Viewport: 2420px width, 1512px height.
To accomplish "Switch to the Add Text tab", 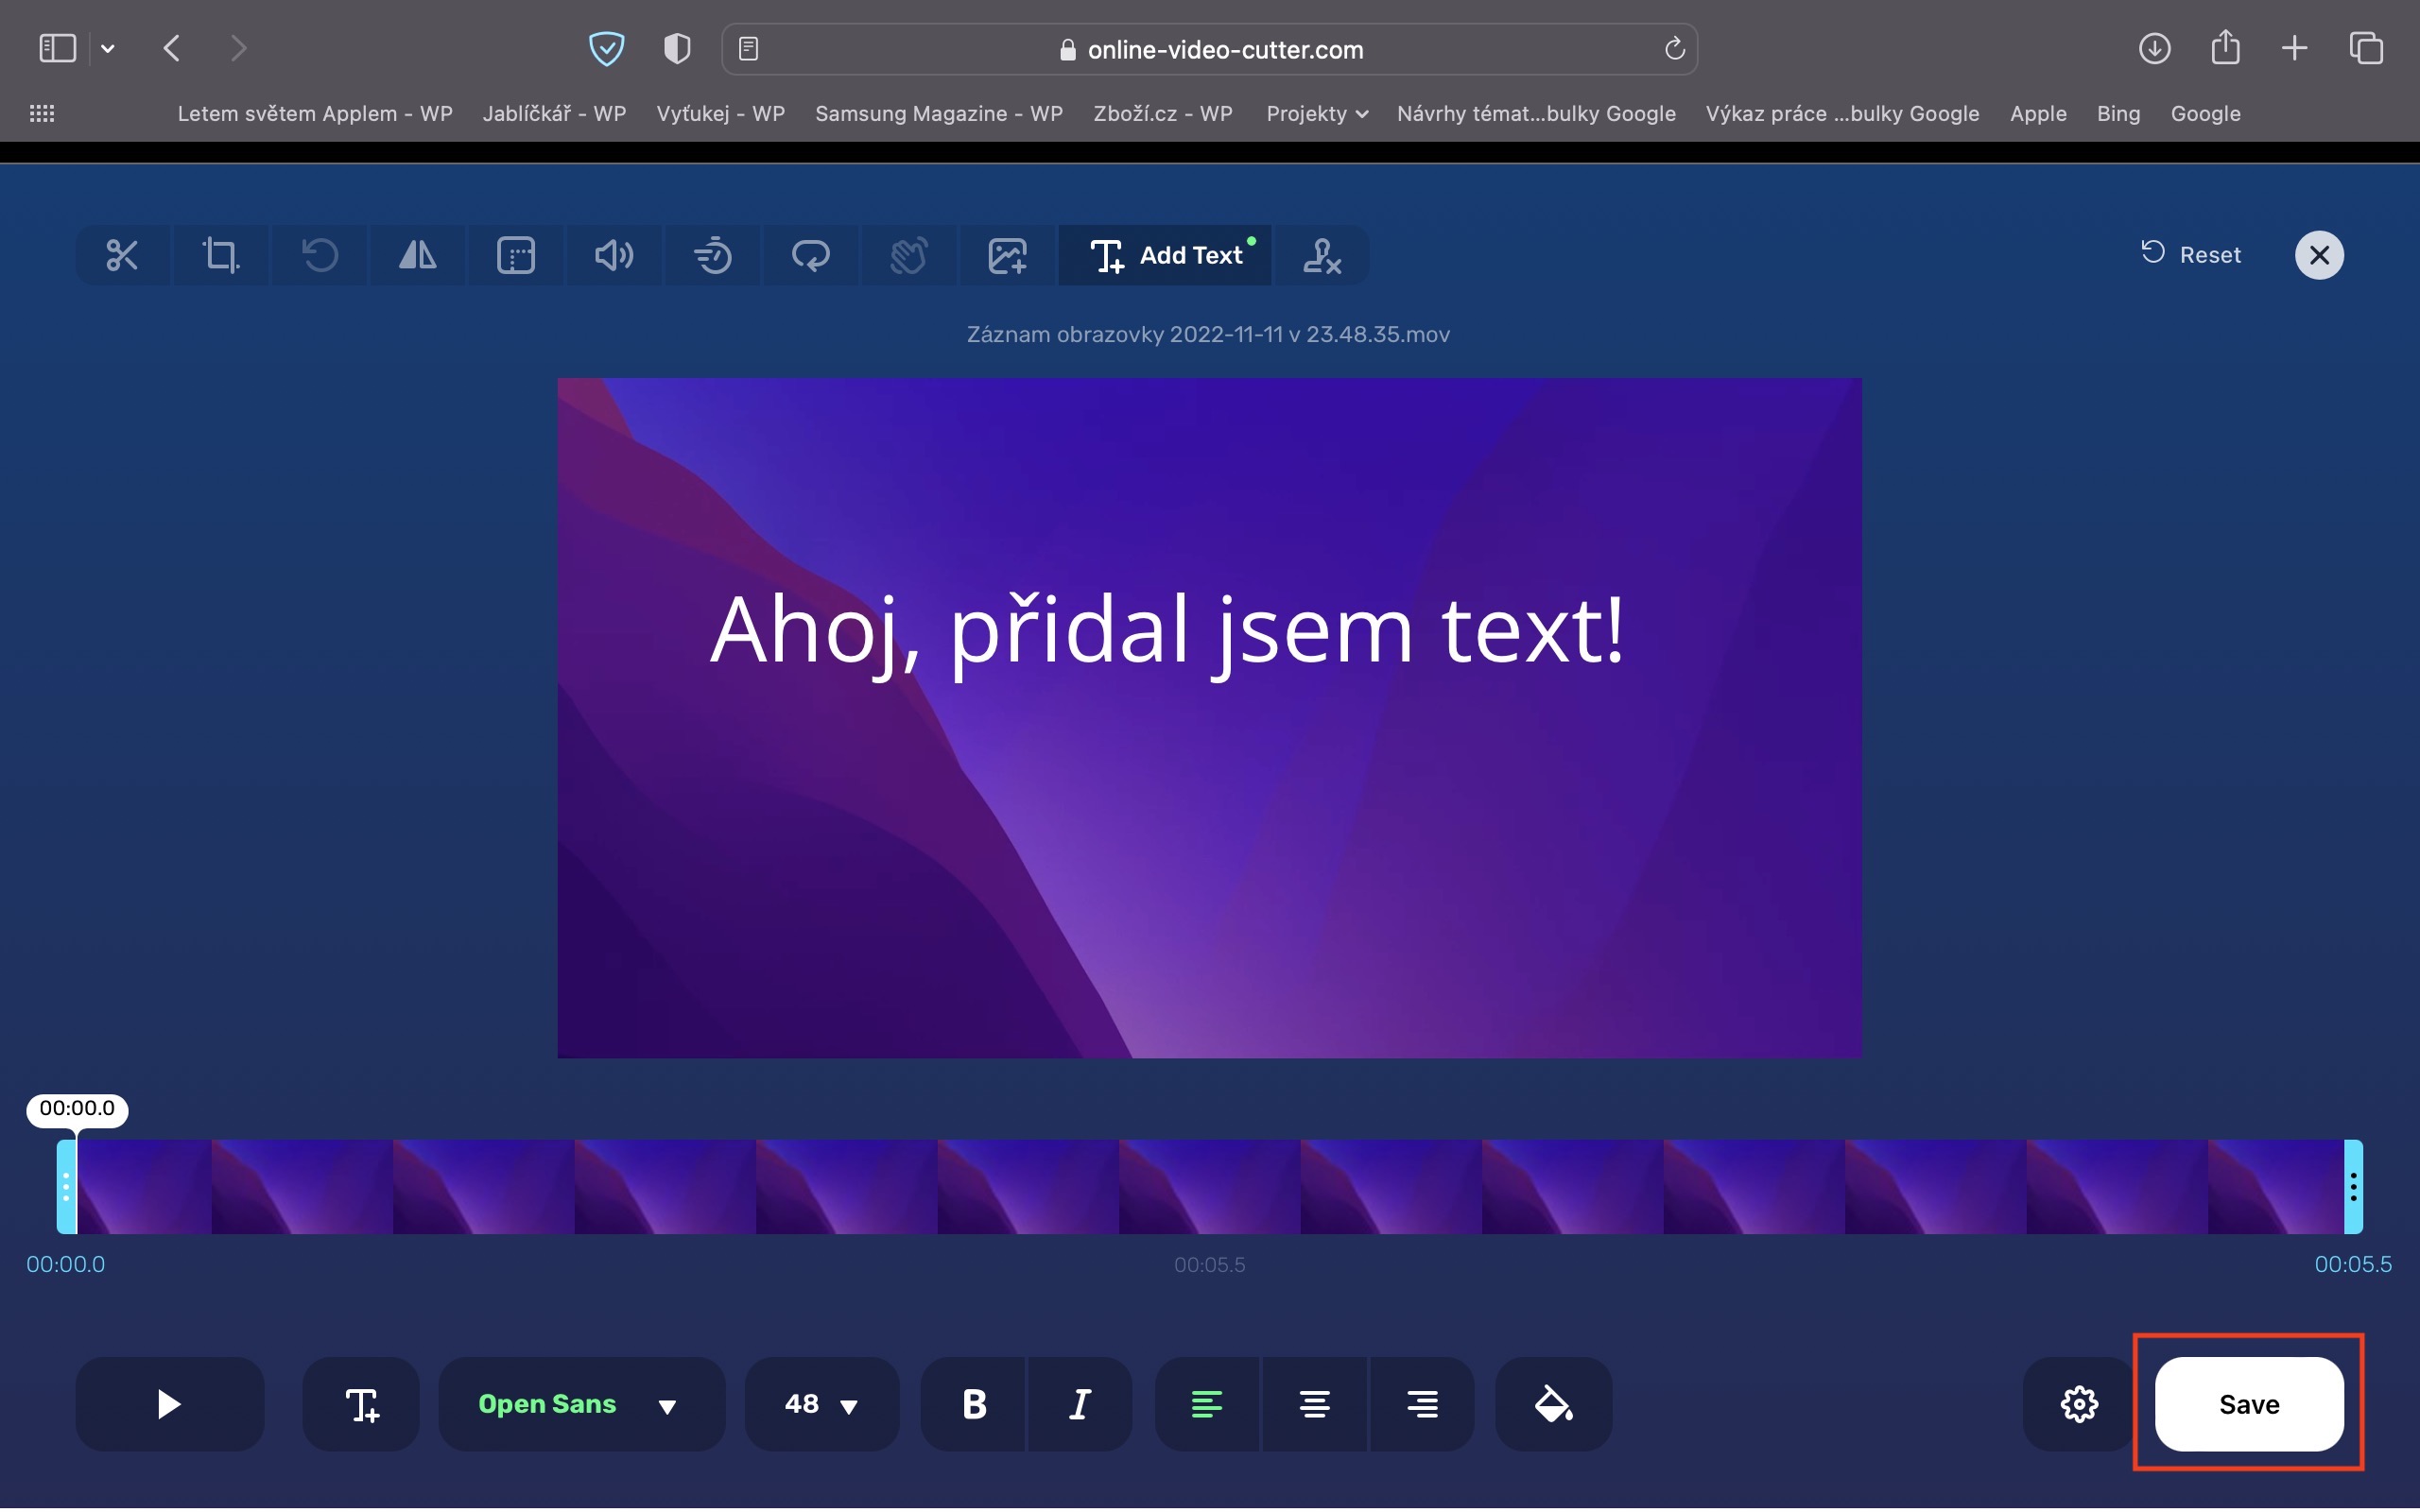I will coord(1165,255).
